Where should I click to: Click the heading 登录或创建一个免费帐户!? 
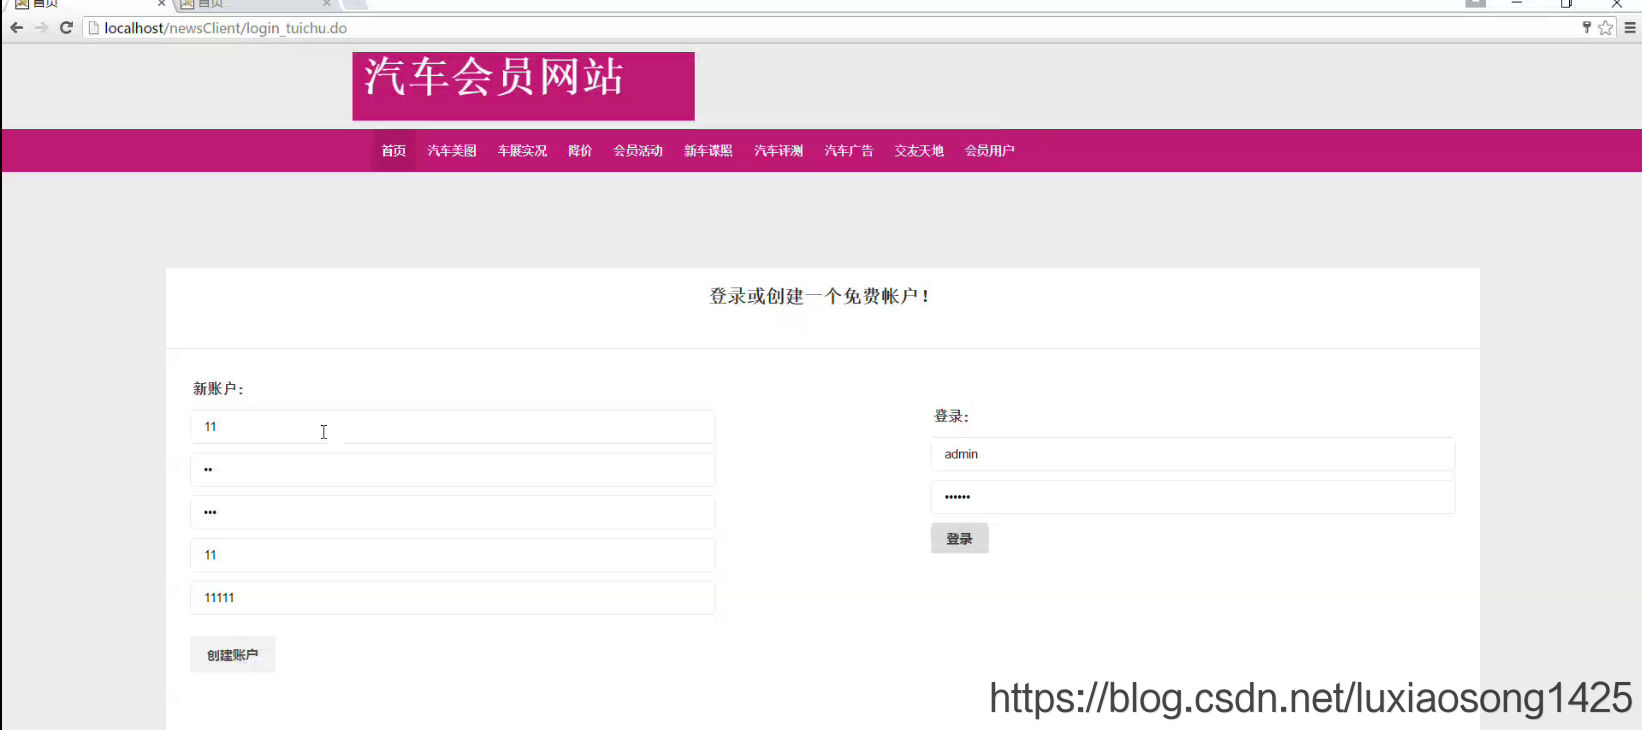click(820, 296)
